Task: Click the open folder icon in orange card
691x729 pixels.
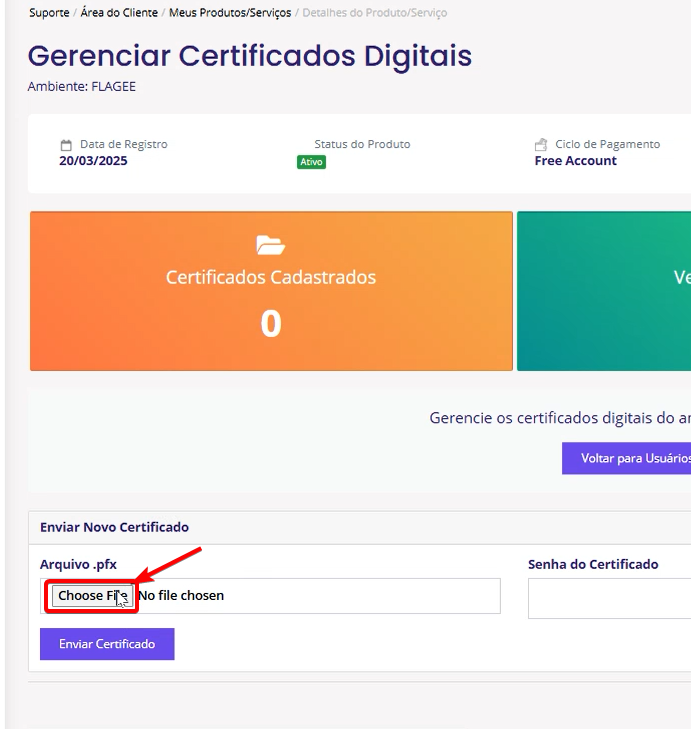Action: point(270,245)
